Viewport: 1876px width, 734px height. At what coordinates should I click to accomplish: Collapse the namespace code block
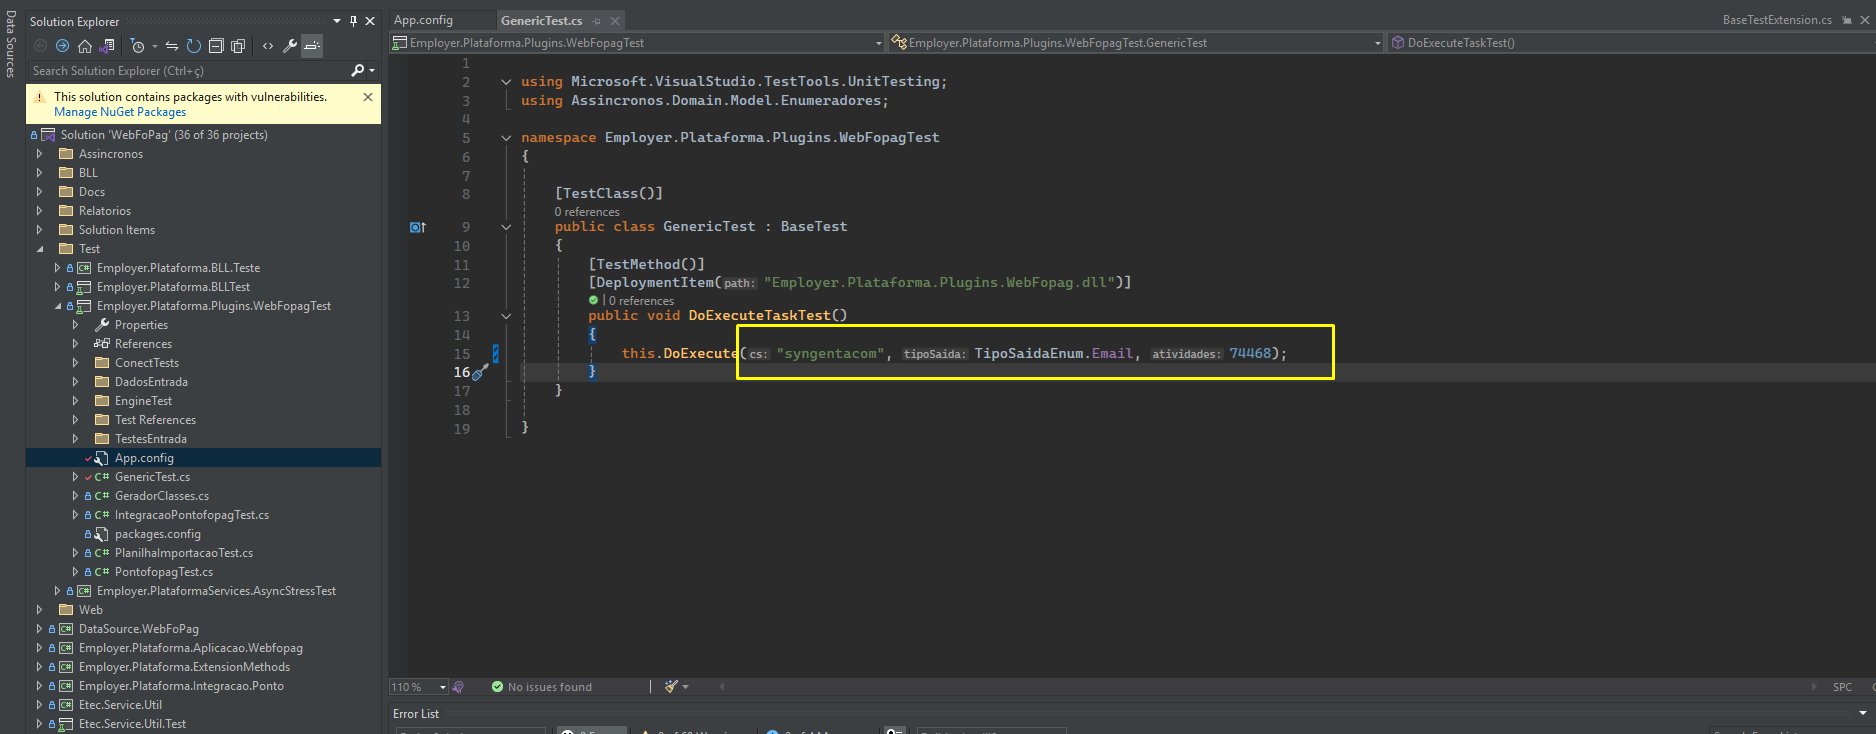point(506,138)
